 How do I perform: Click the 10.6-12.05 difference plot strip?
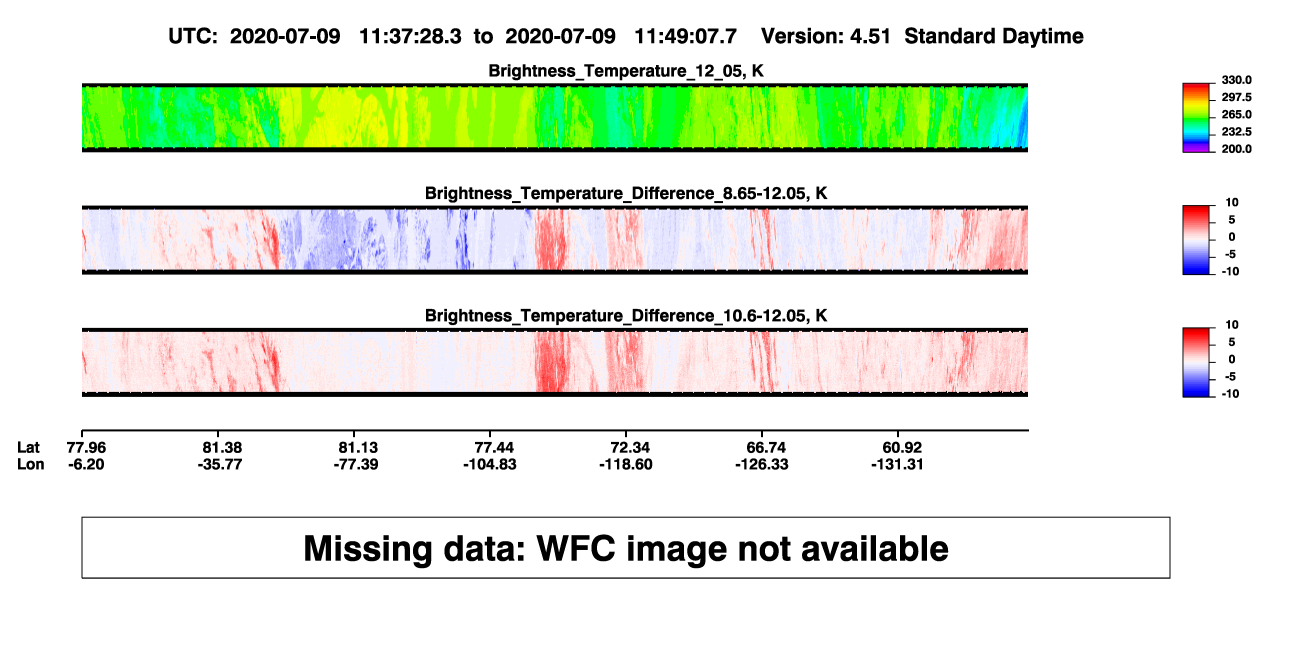click(555, 362)
